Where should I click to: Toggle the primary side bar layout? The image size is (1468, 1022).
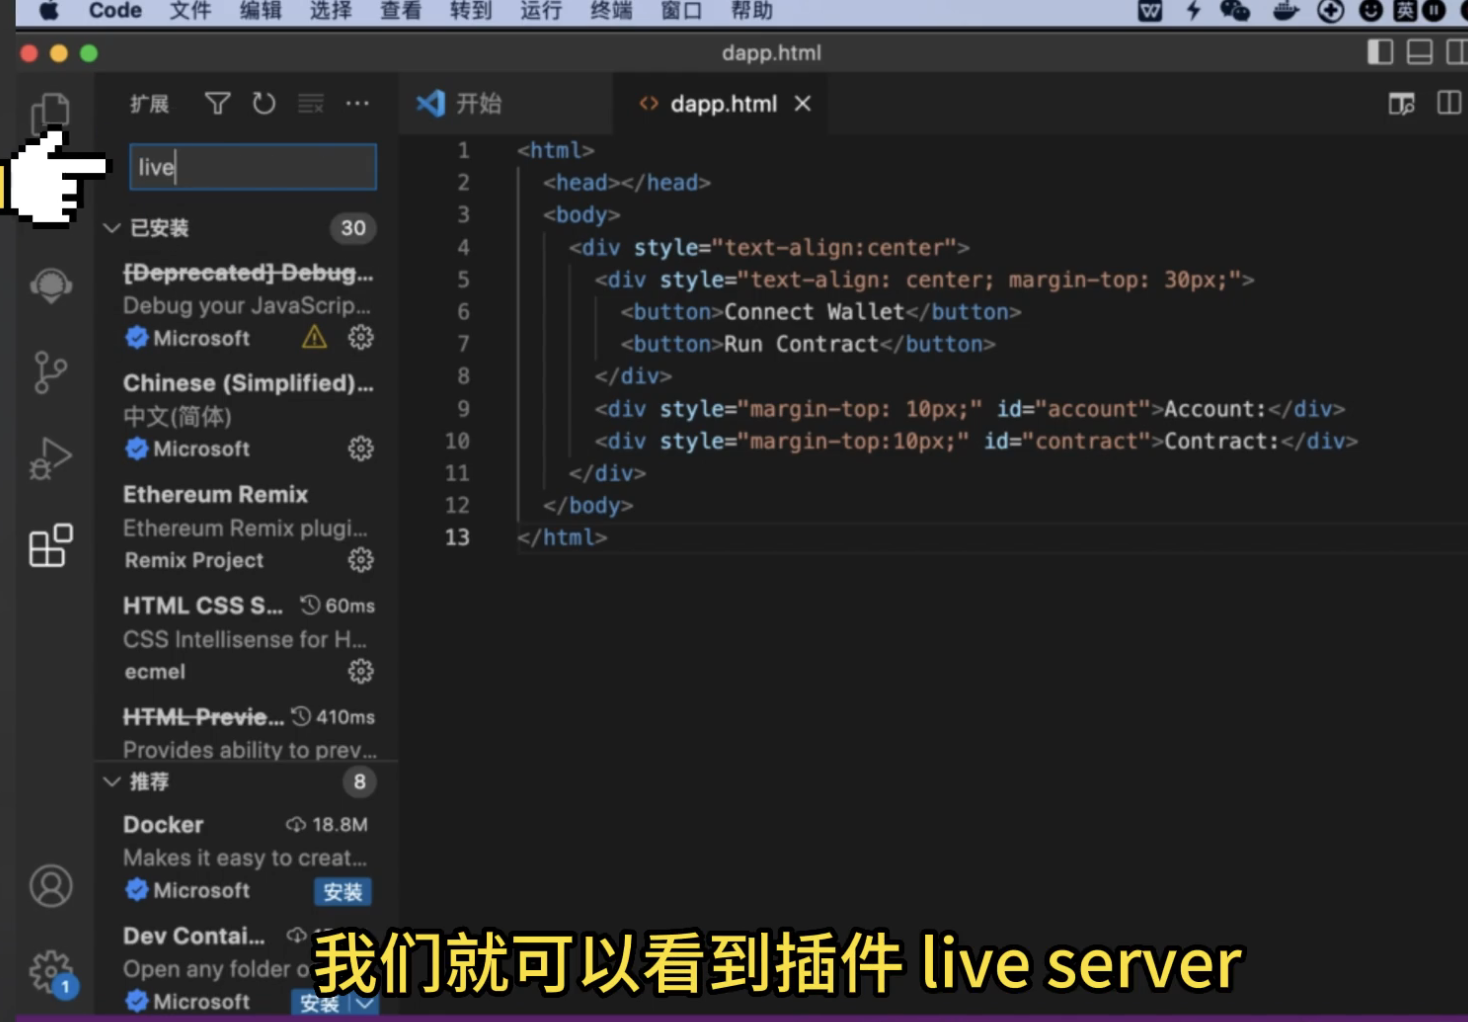tap(1380, 52)
